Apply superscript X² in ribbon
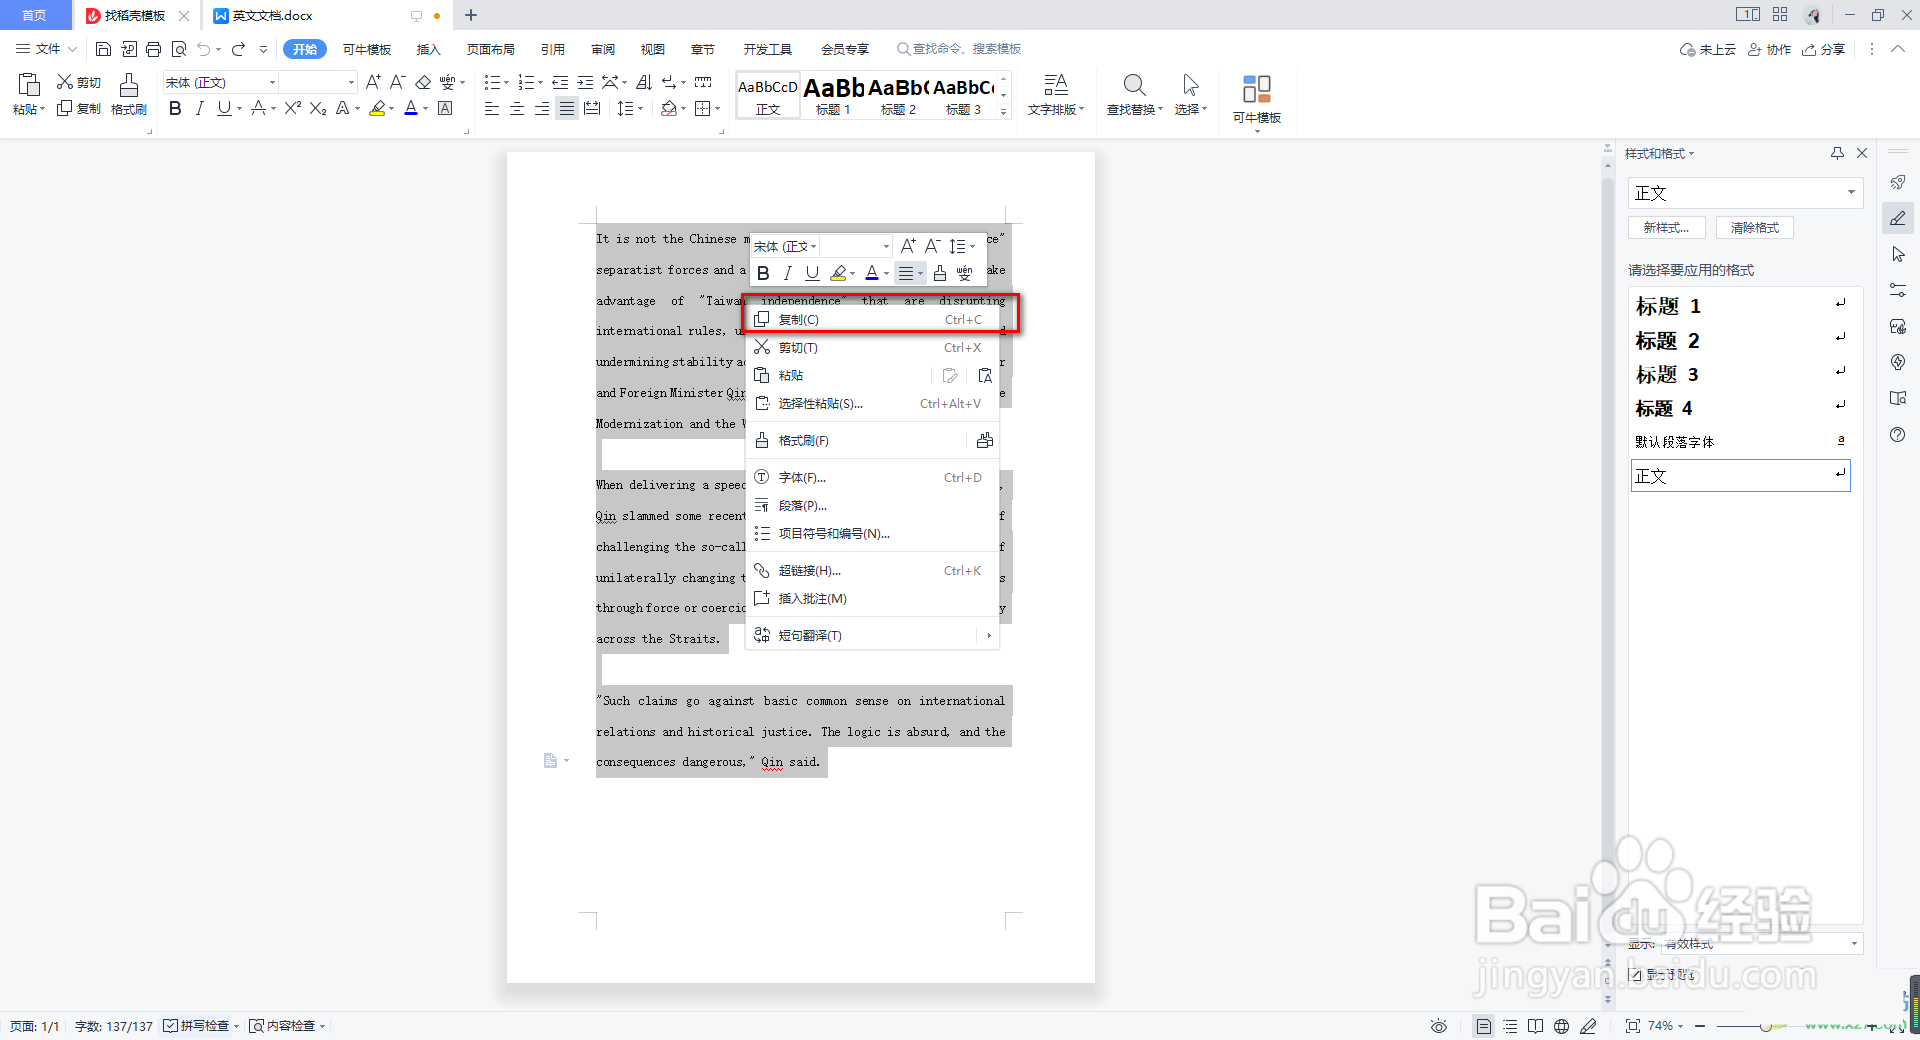The image size is (1920, 1040). [292, 108]
